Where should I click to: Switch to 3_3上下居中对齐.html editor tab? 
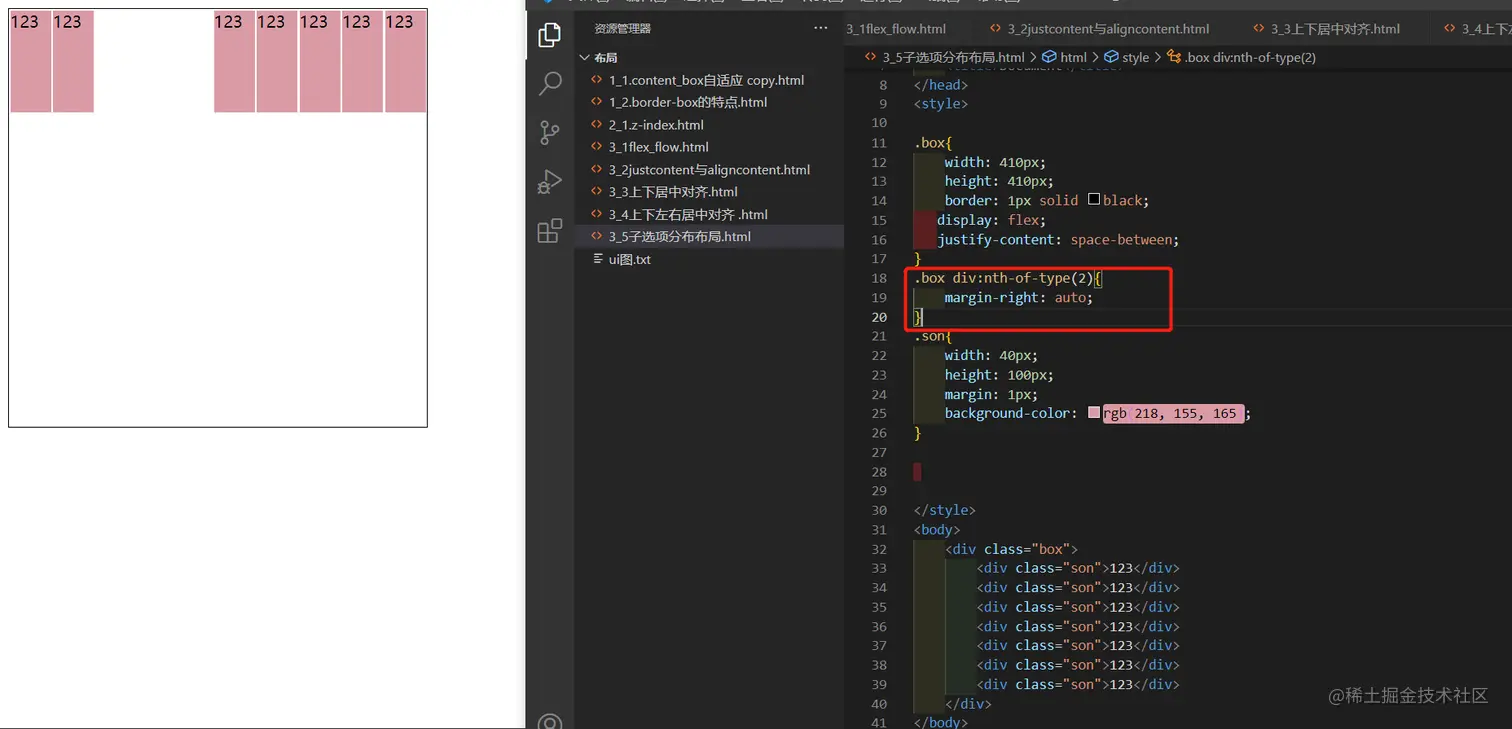point(1335,29)
